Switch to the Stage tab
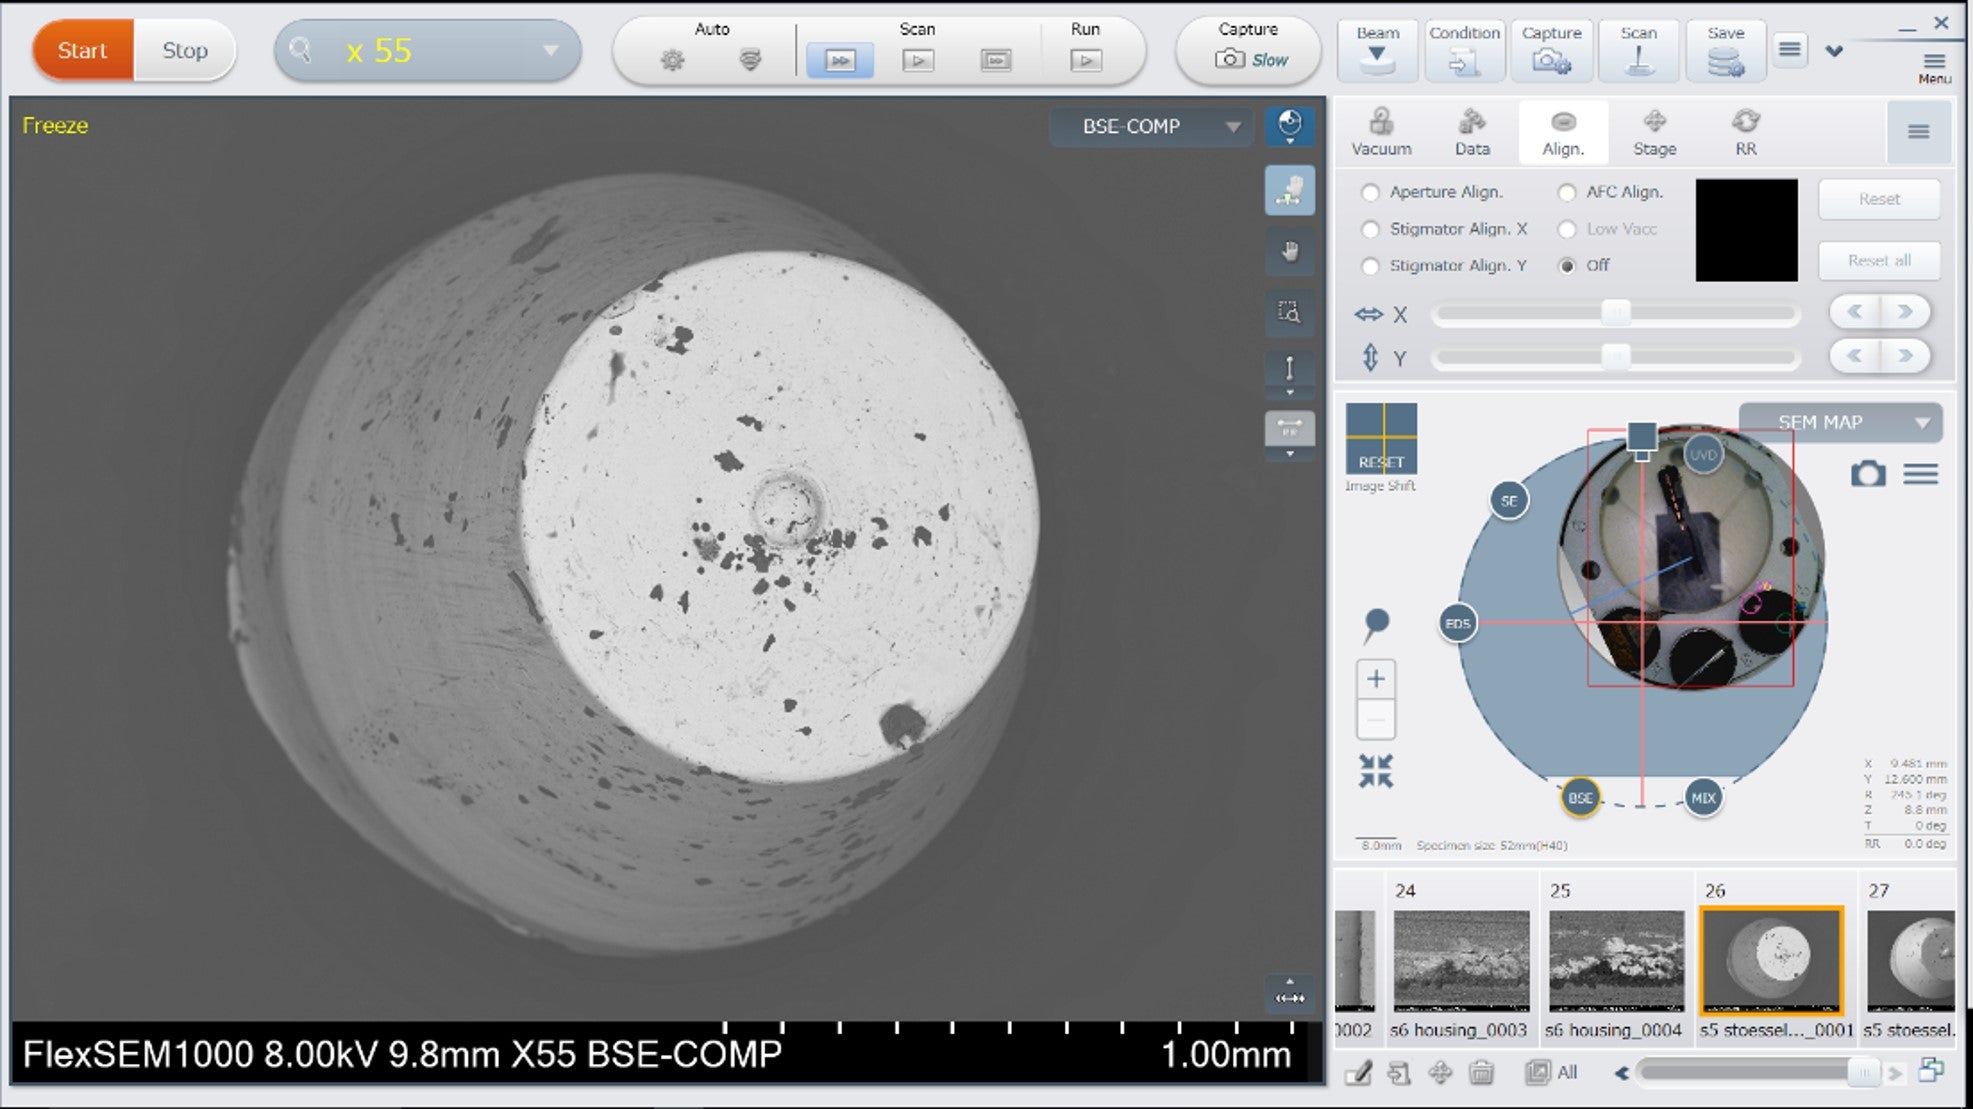Viewport: 1973px width, 1109px height. [x=1654, y=132]
